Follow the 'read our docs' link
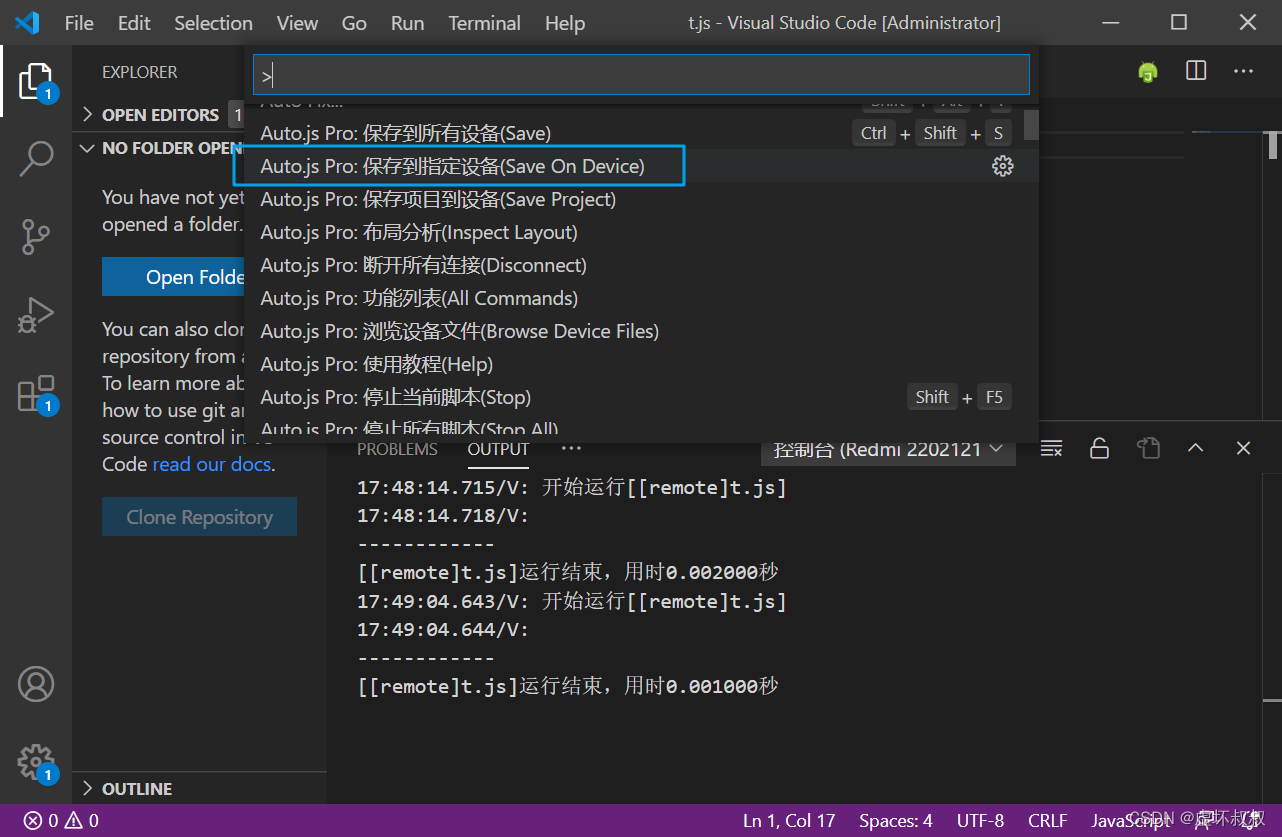The height and width of the screenshot is (837, 1282). pyautogui.click(x=211, y=464)
